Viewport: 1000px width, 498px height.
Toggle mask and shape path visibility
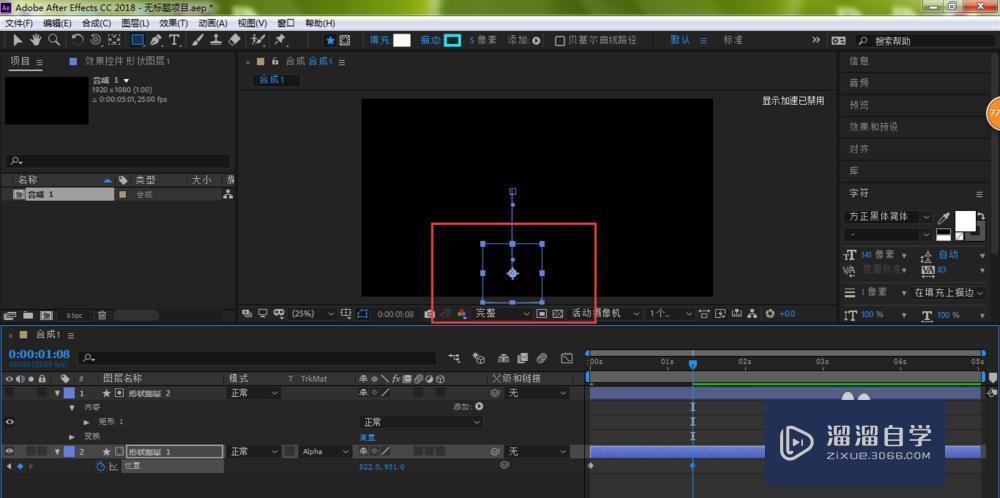coord(362,314)
